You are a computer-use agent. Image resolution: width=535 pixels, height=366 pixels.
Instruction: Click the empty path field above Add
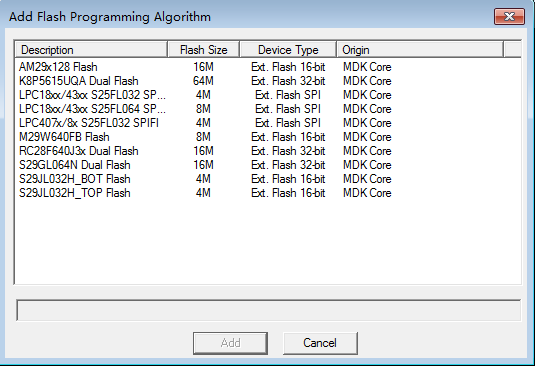click(x=269, y=310)
